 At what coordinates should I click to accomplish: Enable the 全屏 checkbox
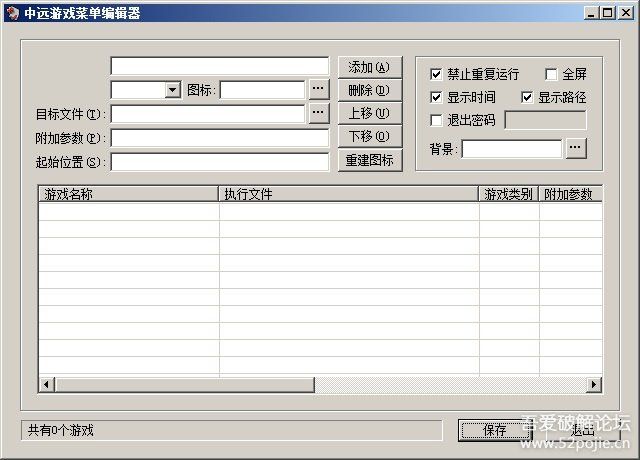(551, 74)
